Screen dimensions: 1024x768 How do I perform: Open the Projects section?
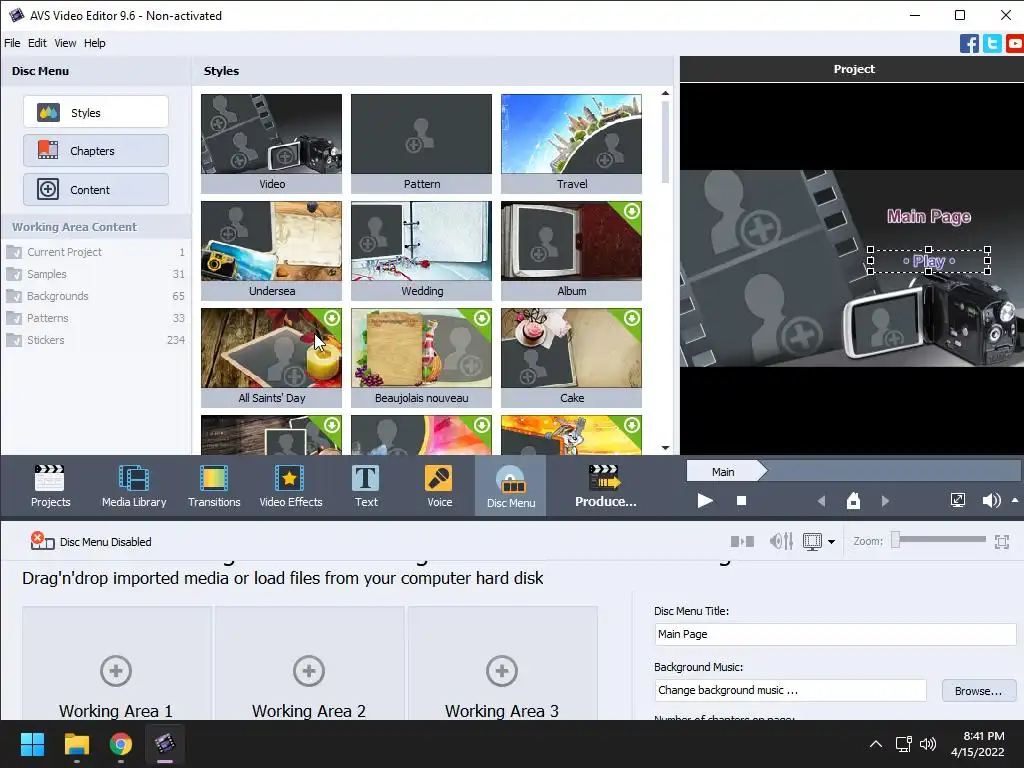[50, 486]
